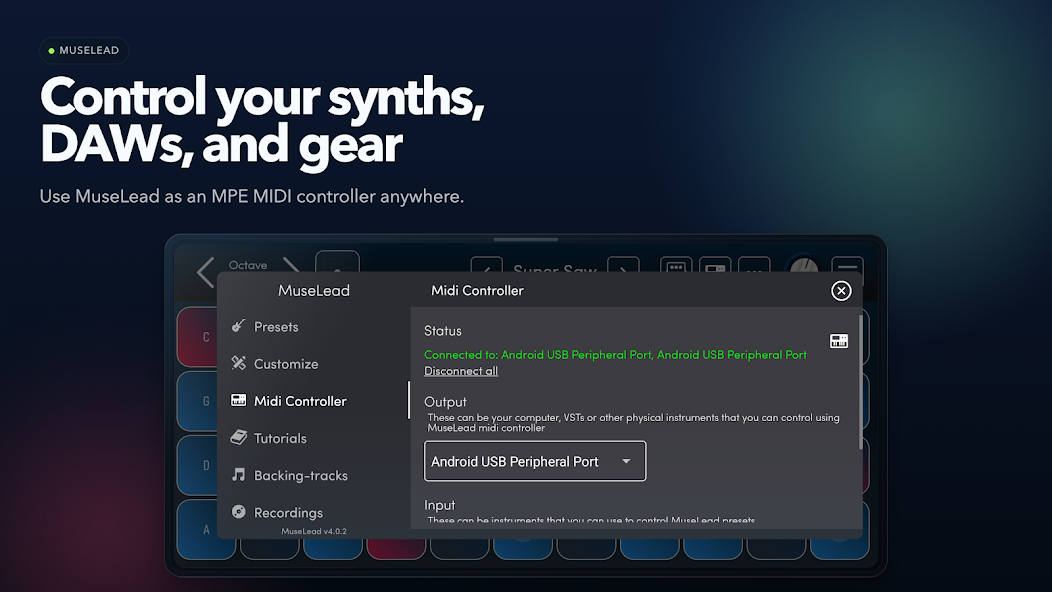Adjust the round knob in top toolbar
The width and height of the screenshot is (1052, 592).
[803, 268]
